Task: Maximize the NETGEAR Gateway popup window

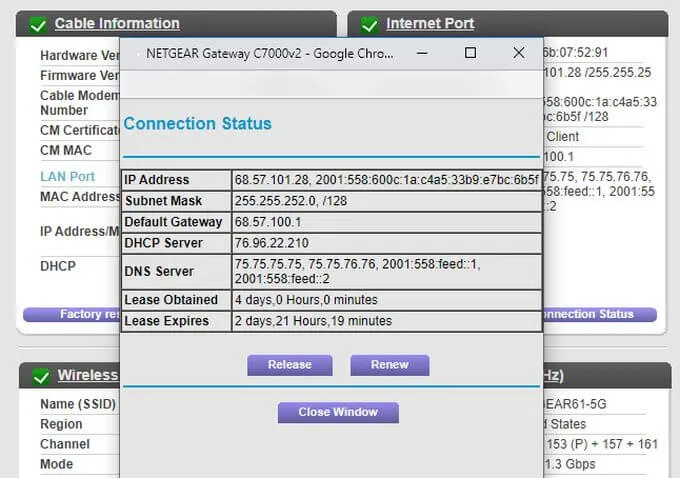Action: pyautogui.click(x=470, y=53)
